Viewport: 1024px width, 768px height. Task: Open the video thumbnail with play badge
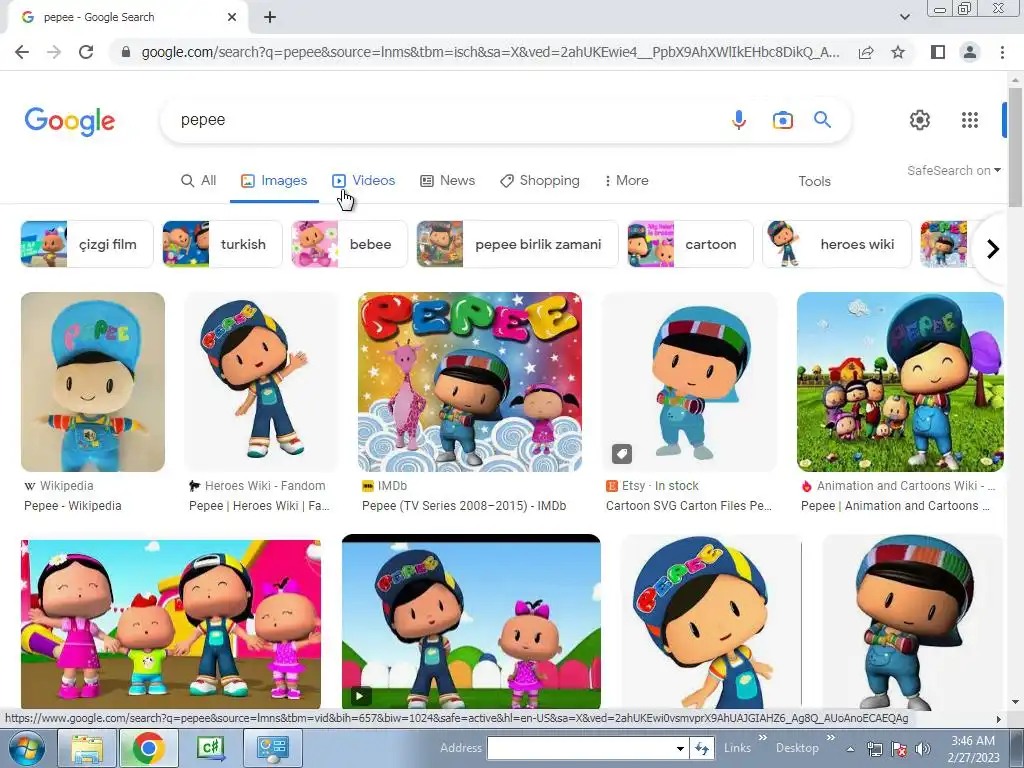pos(471,622)
